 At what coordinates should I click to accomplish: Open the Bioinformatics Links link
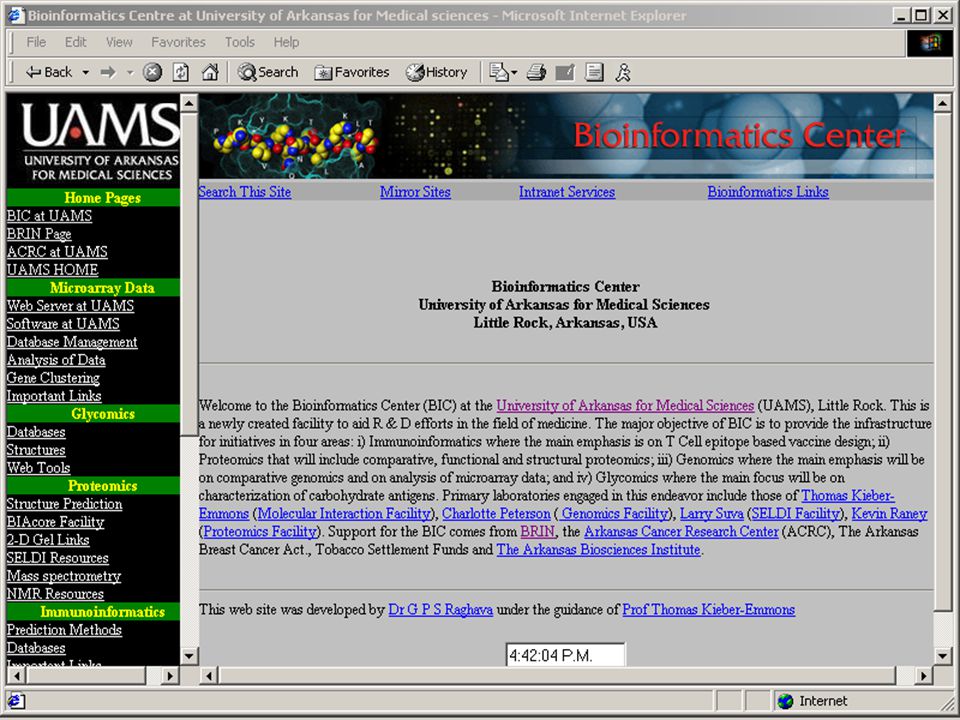768,192
